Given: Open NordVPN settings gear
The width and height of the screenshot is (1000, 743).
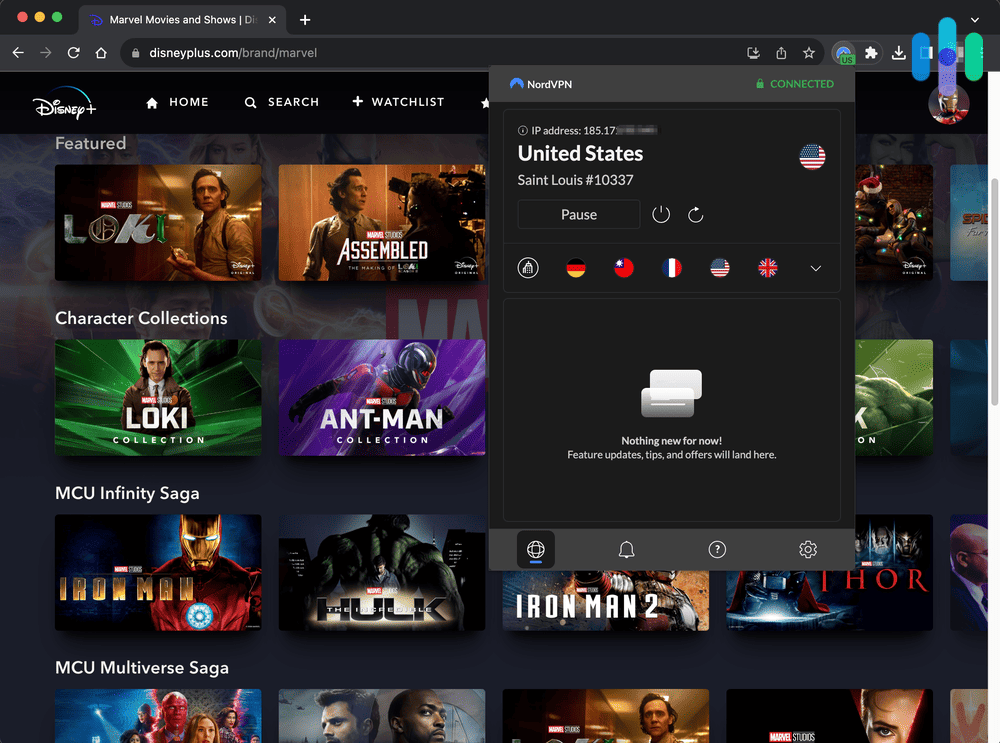Looking at the screenshot, I should point(808,549).
